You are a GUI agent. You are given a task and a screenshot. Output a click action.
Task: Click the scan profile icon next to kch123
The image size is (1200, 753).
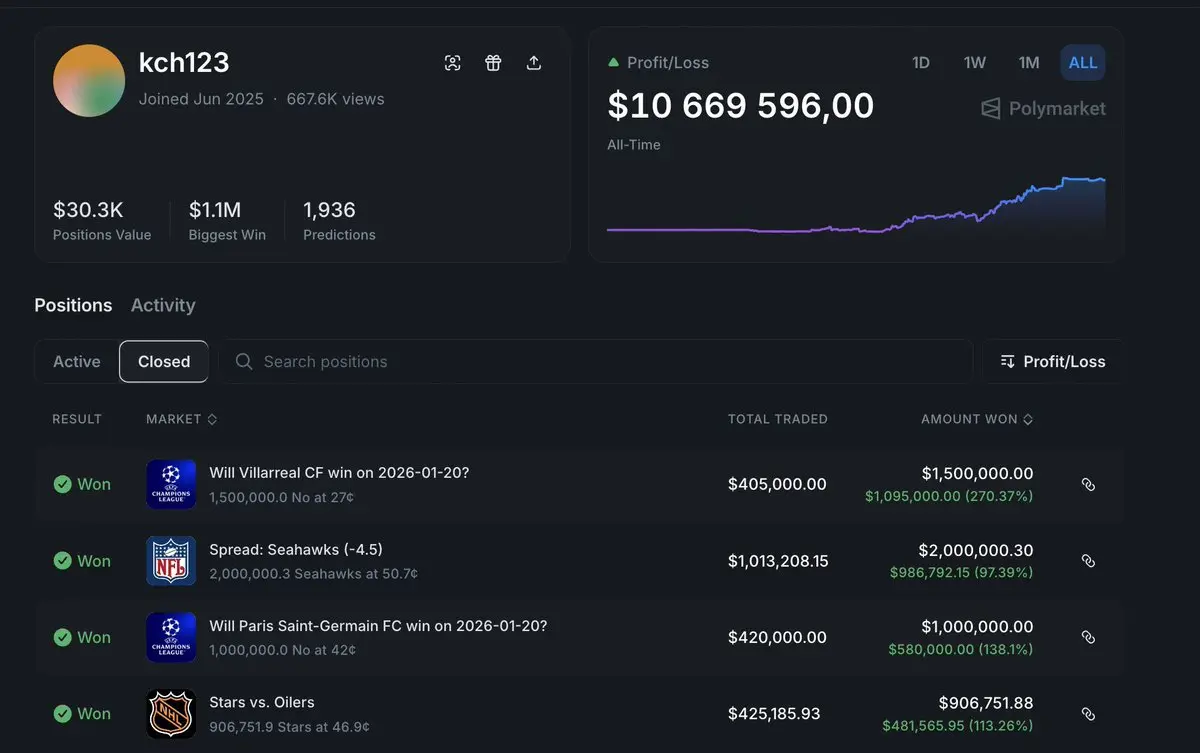click(x=453, y=63)
